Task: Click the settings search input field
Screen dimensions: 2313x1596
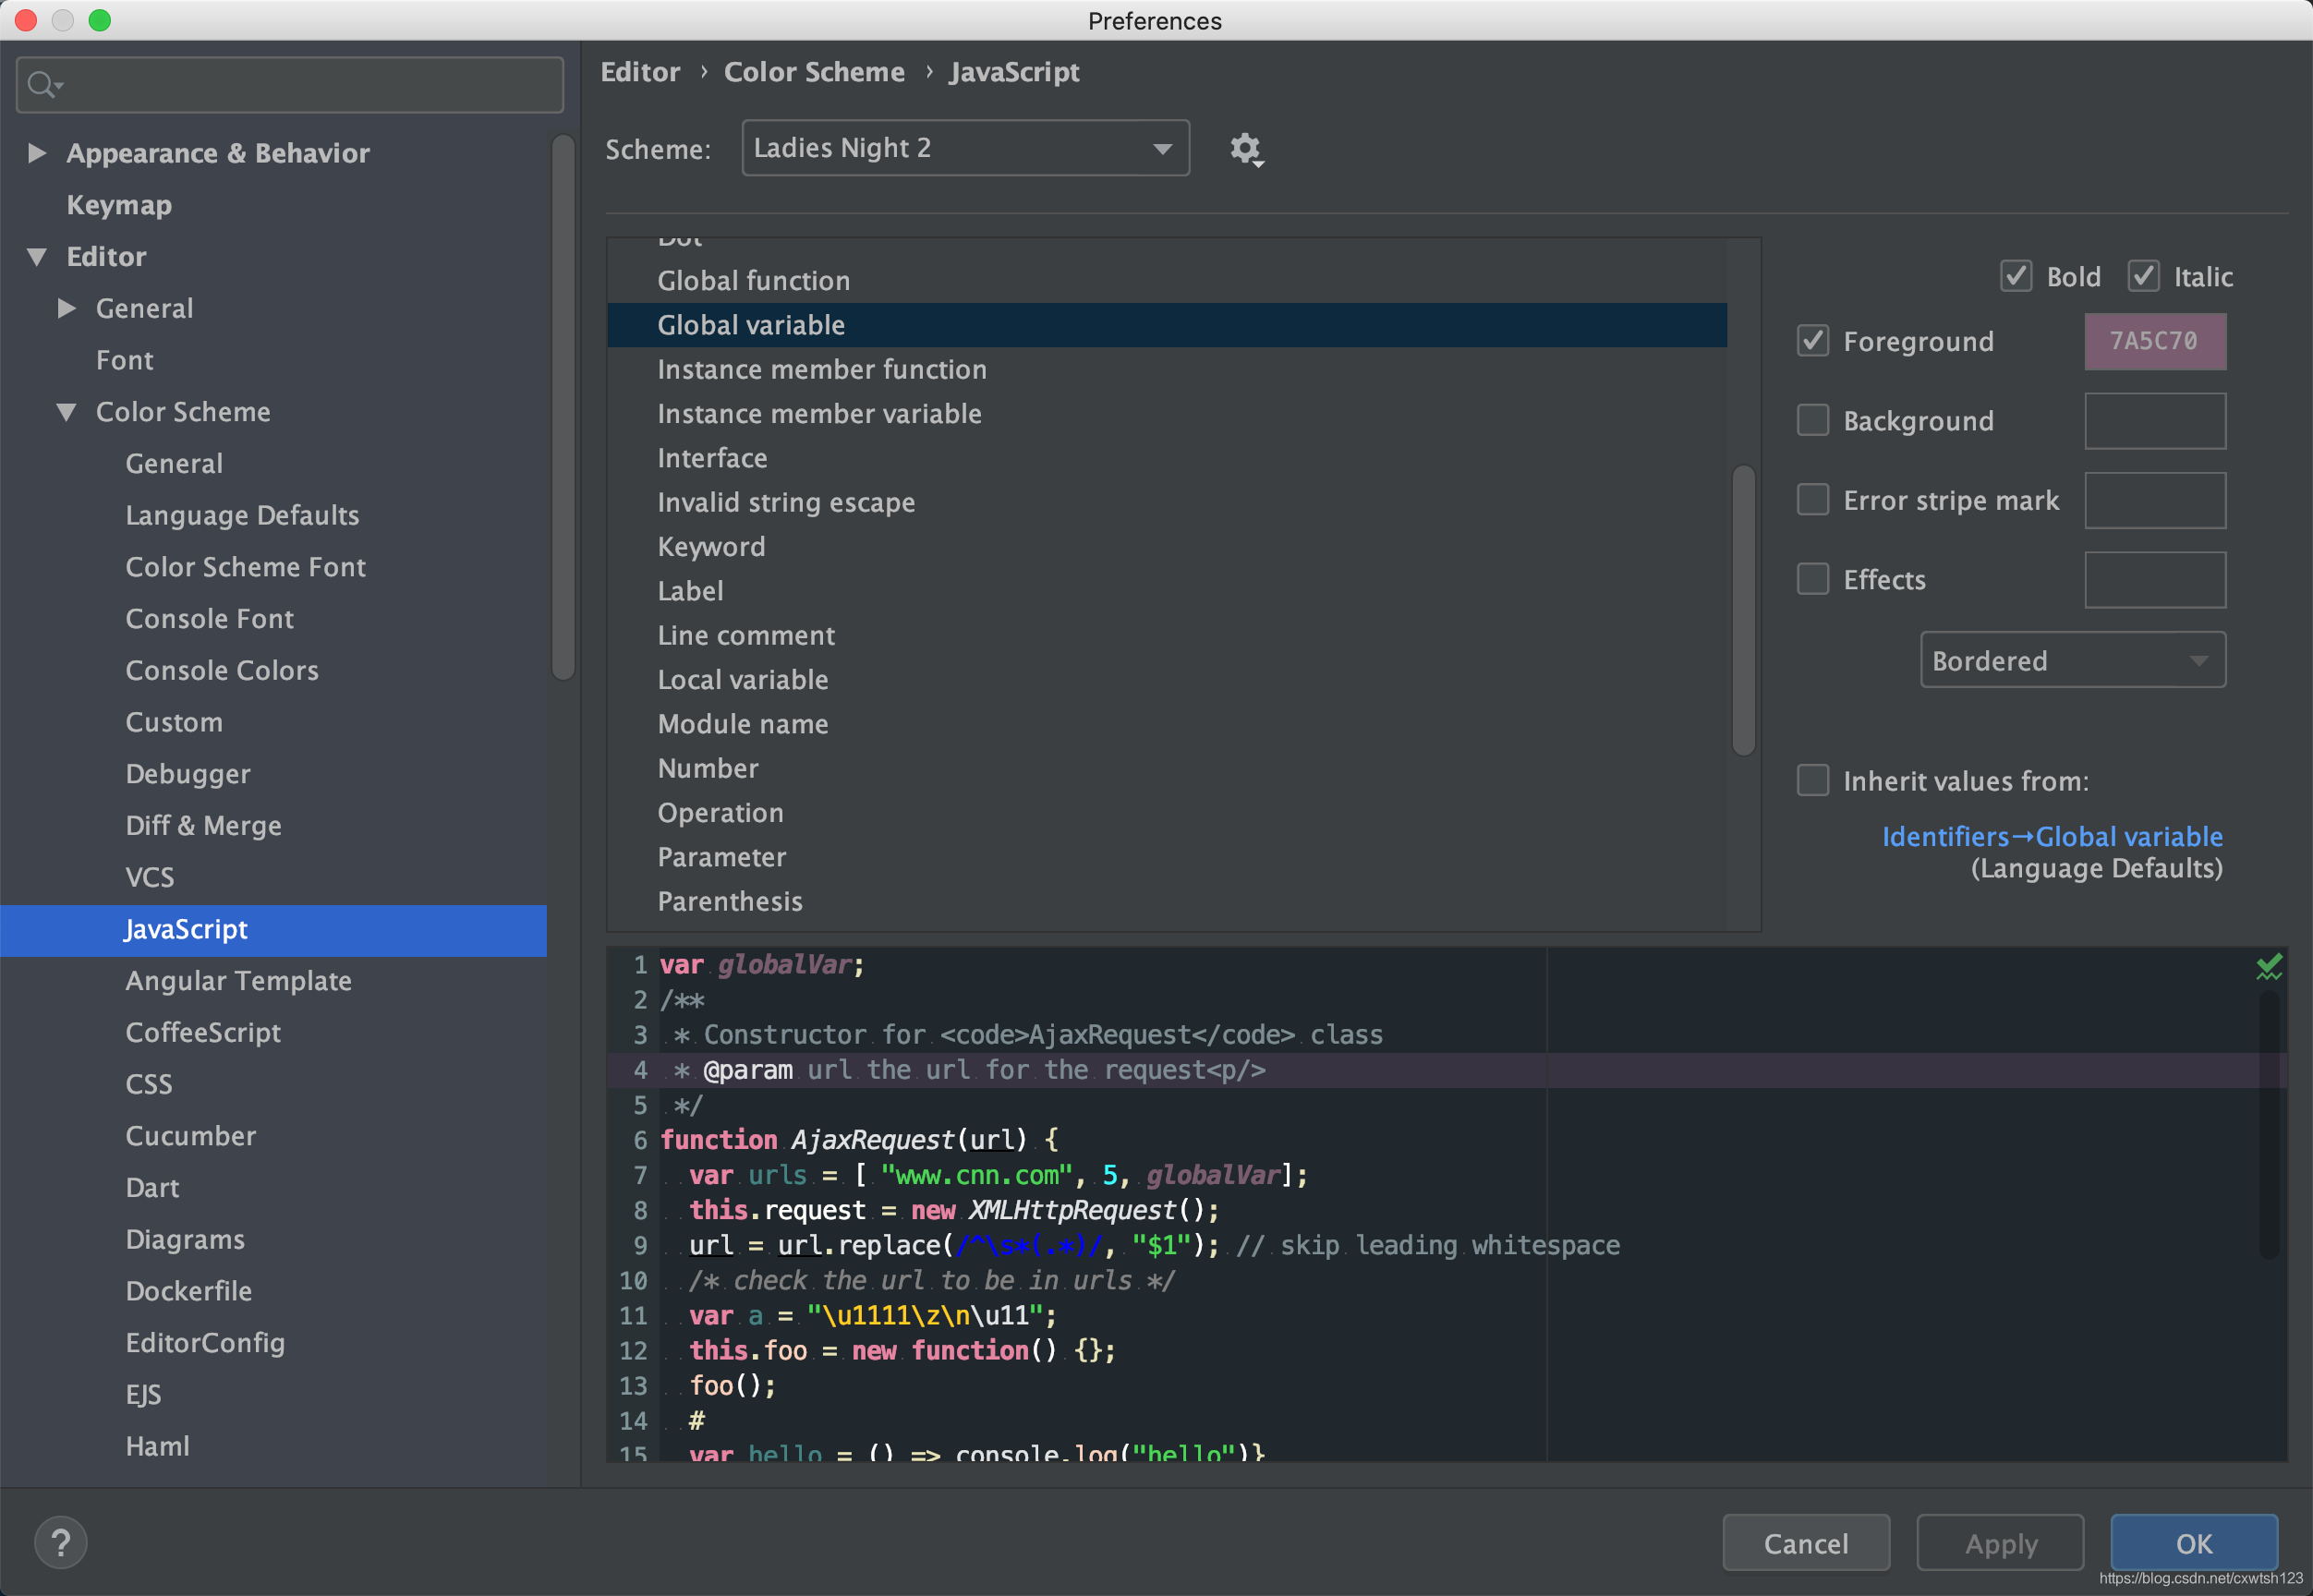Action: (x=300, y=85)
